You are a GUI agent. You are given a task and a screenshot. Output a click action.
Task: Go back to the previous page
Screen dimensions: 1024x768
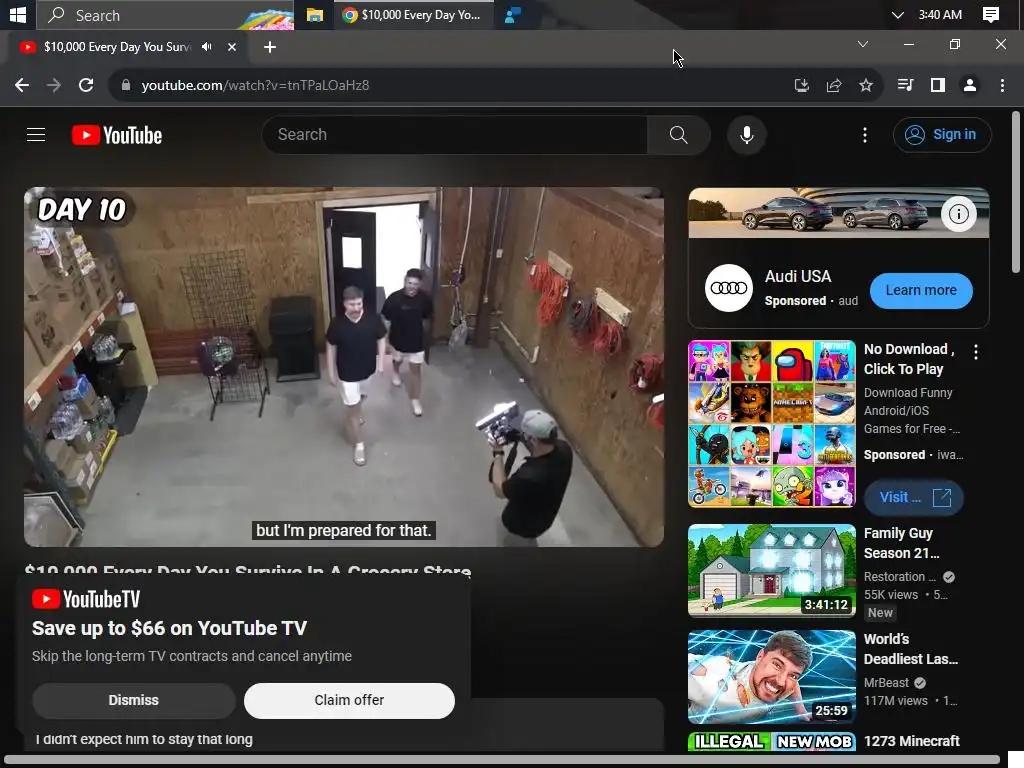click(x=22, y=86)
